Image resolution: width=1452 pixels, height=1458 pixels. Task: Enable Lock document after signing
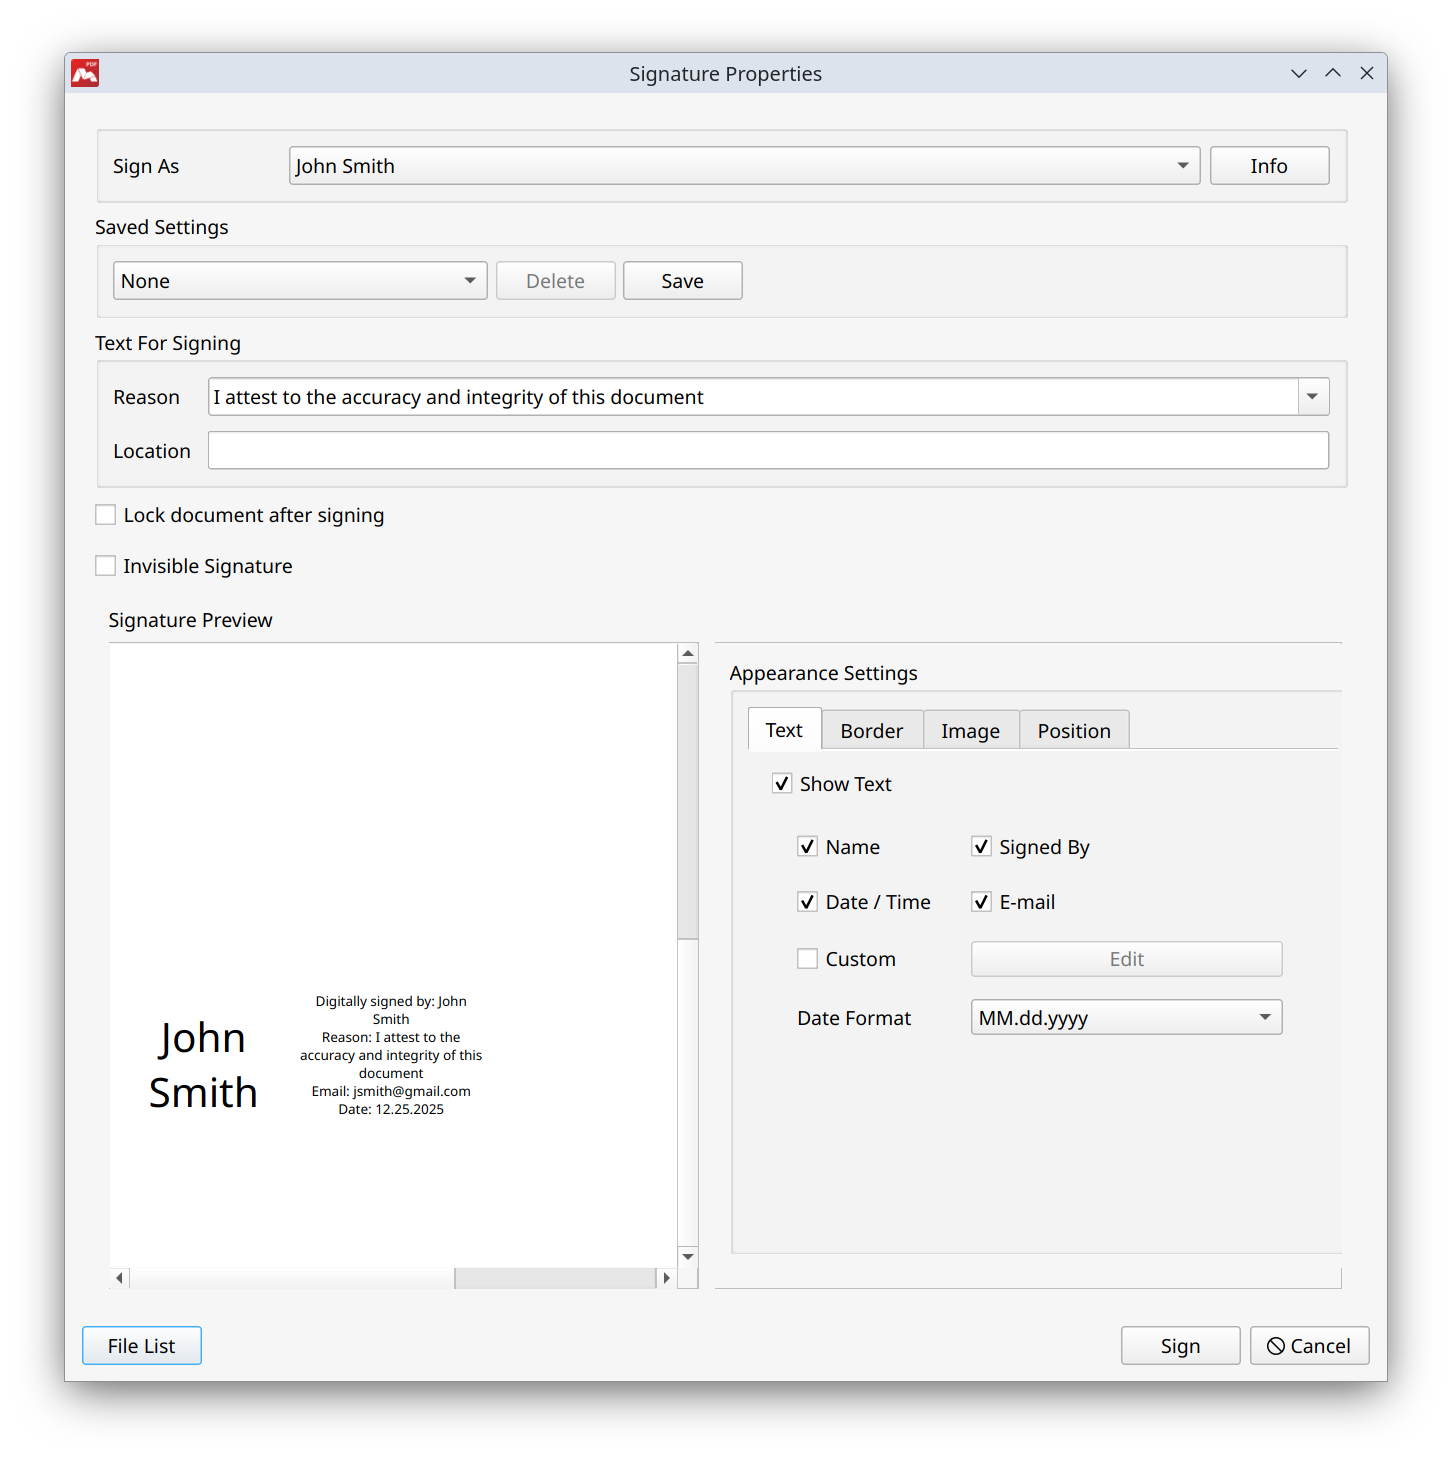point(105,514)
